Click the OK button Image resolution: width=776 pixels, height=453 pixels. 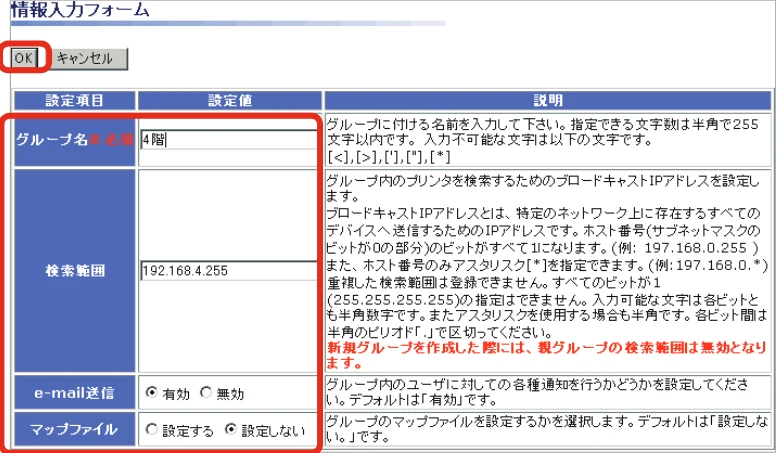click(x=24, y=58)
